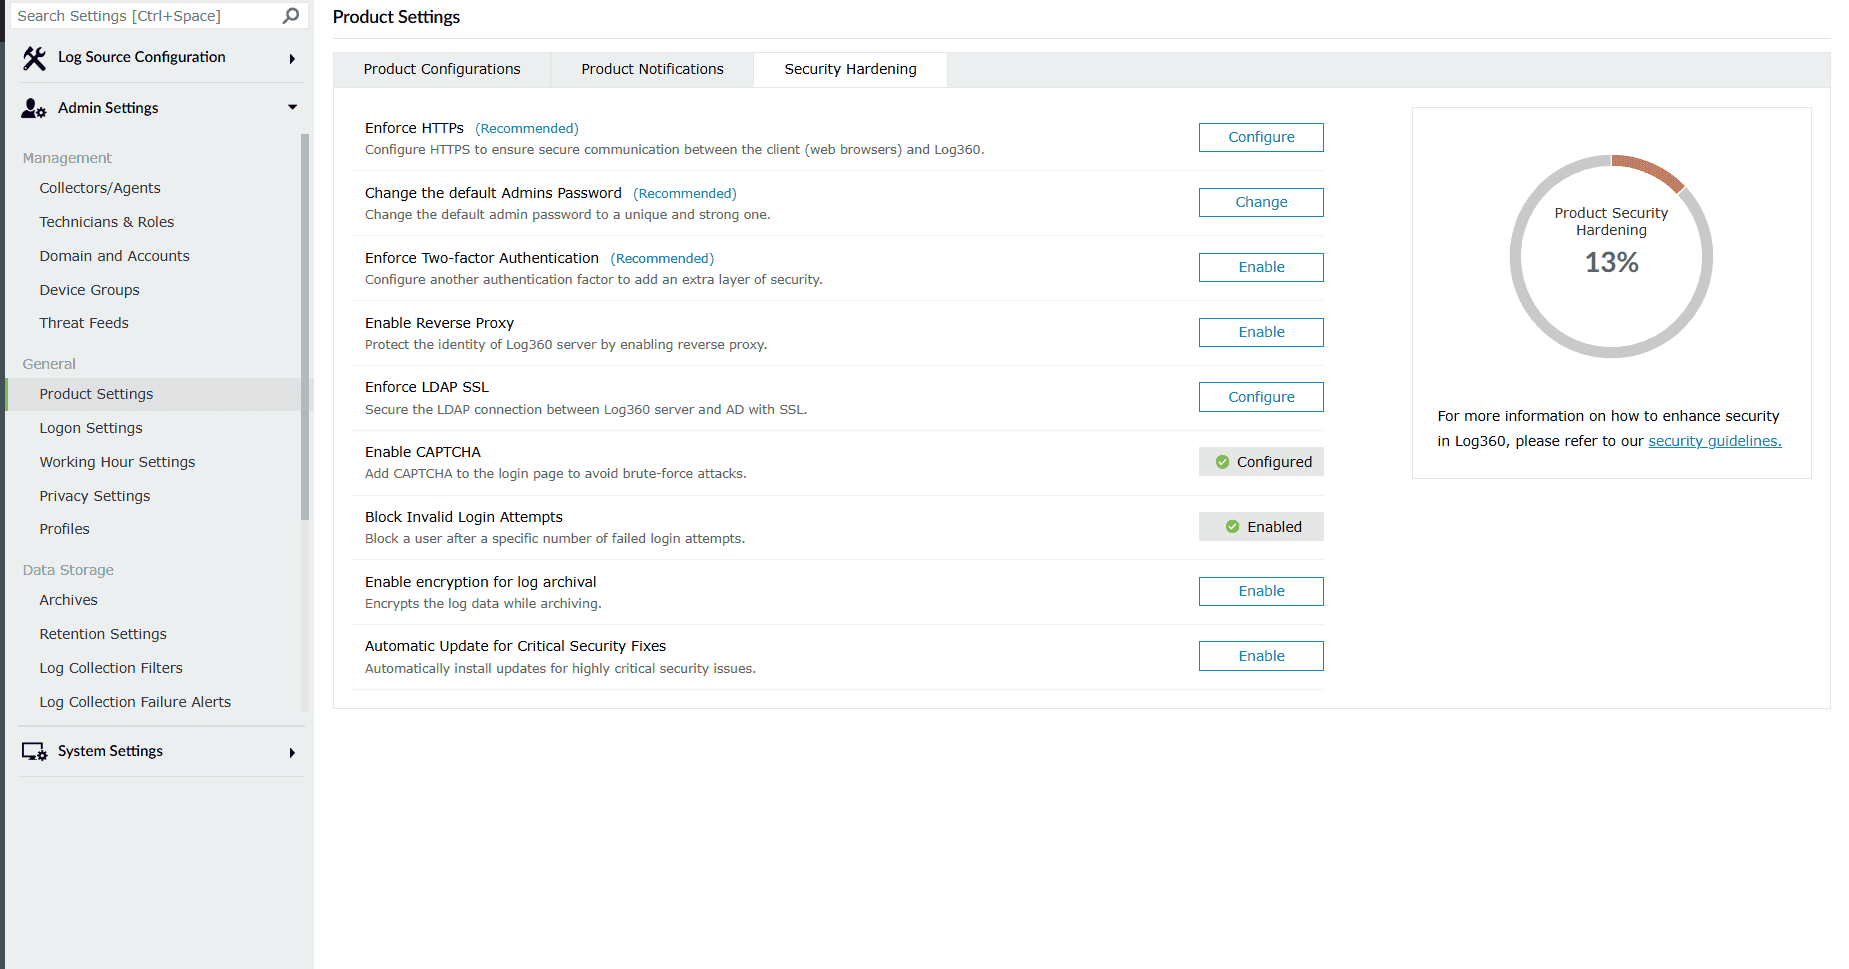Click the green check on Configured CAPTCHA badge
The width and height of the screenshot is (1849, 969).
(1224, 461)
